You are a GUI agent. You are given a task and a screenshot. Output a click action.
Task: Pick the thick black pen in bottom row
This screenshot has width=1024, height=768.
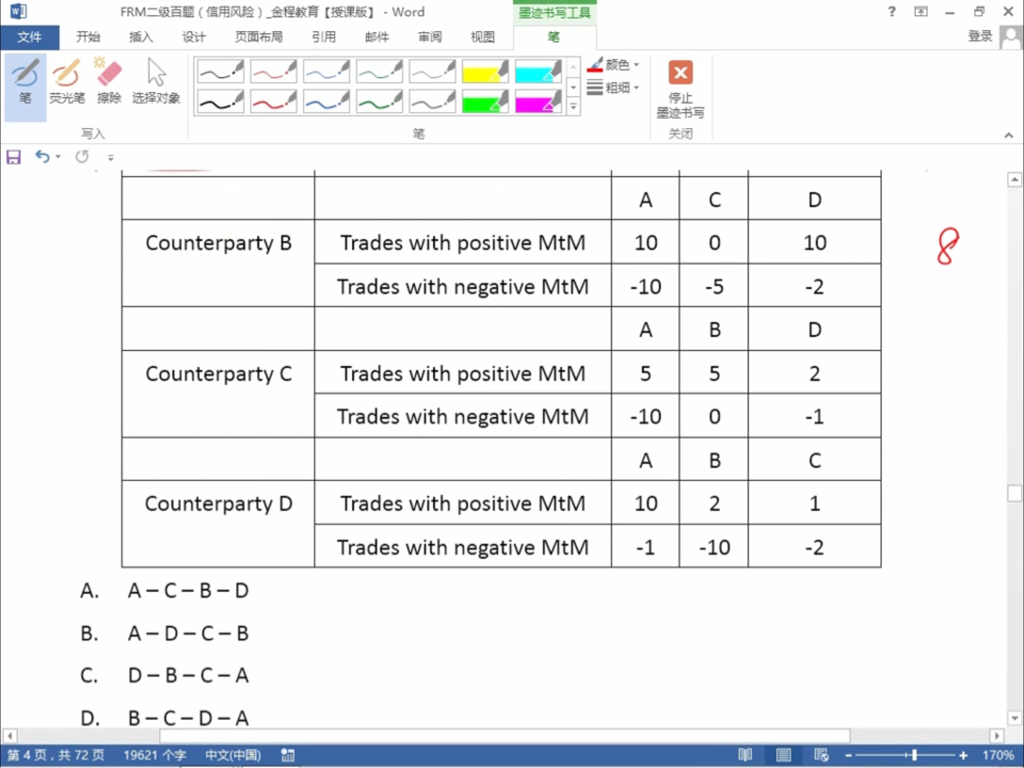pos(221,102)
